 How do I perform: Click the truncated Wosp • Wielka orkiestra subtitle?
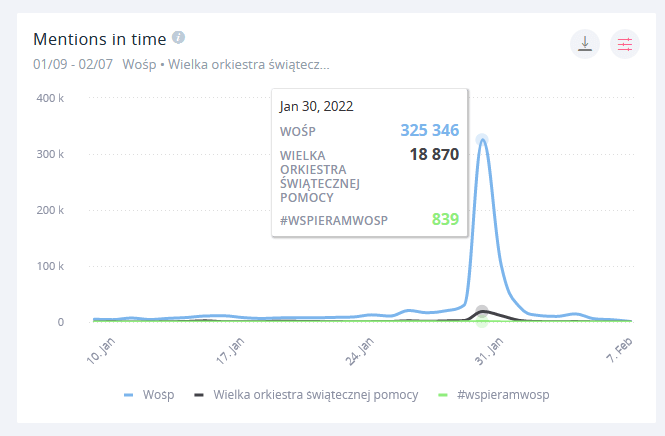[x=226, y=65]
